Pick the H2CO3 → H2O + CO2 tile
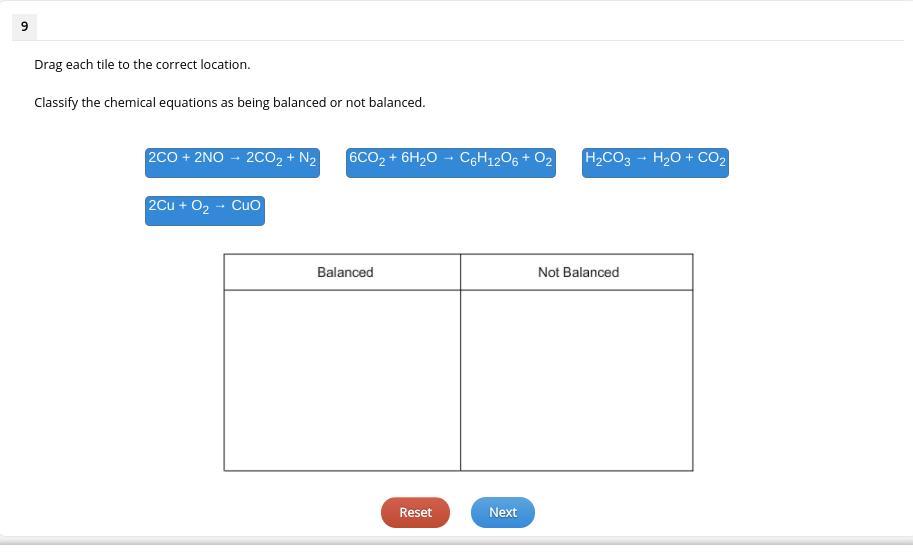913x552 pixels. click(x=655, y=162)
